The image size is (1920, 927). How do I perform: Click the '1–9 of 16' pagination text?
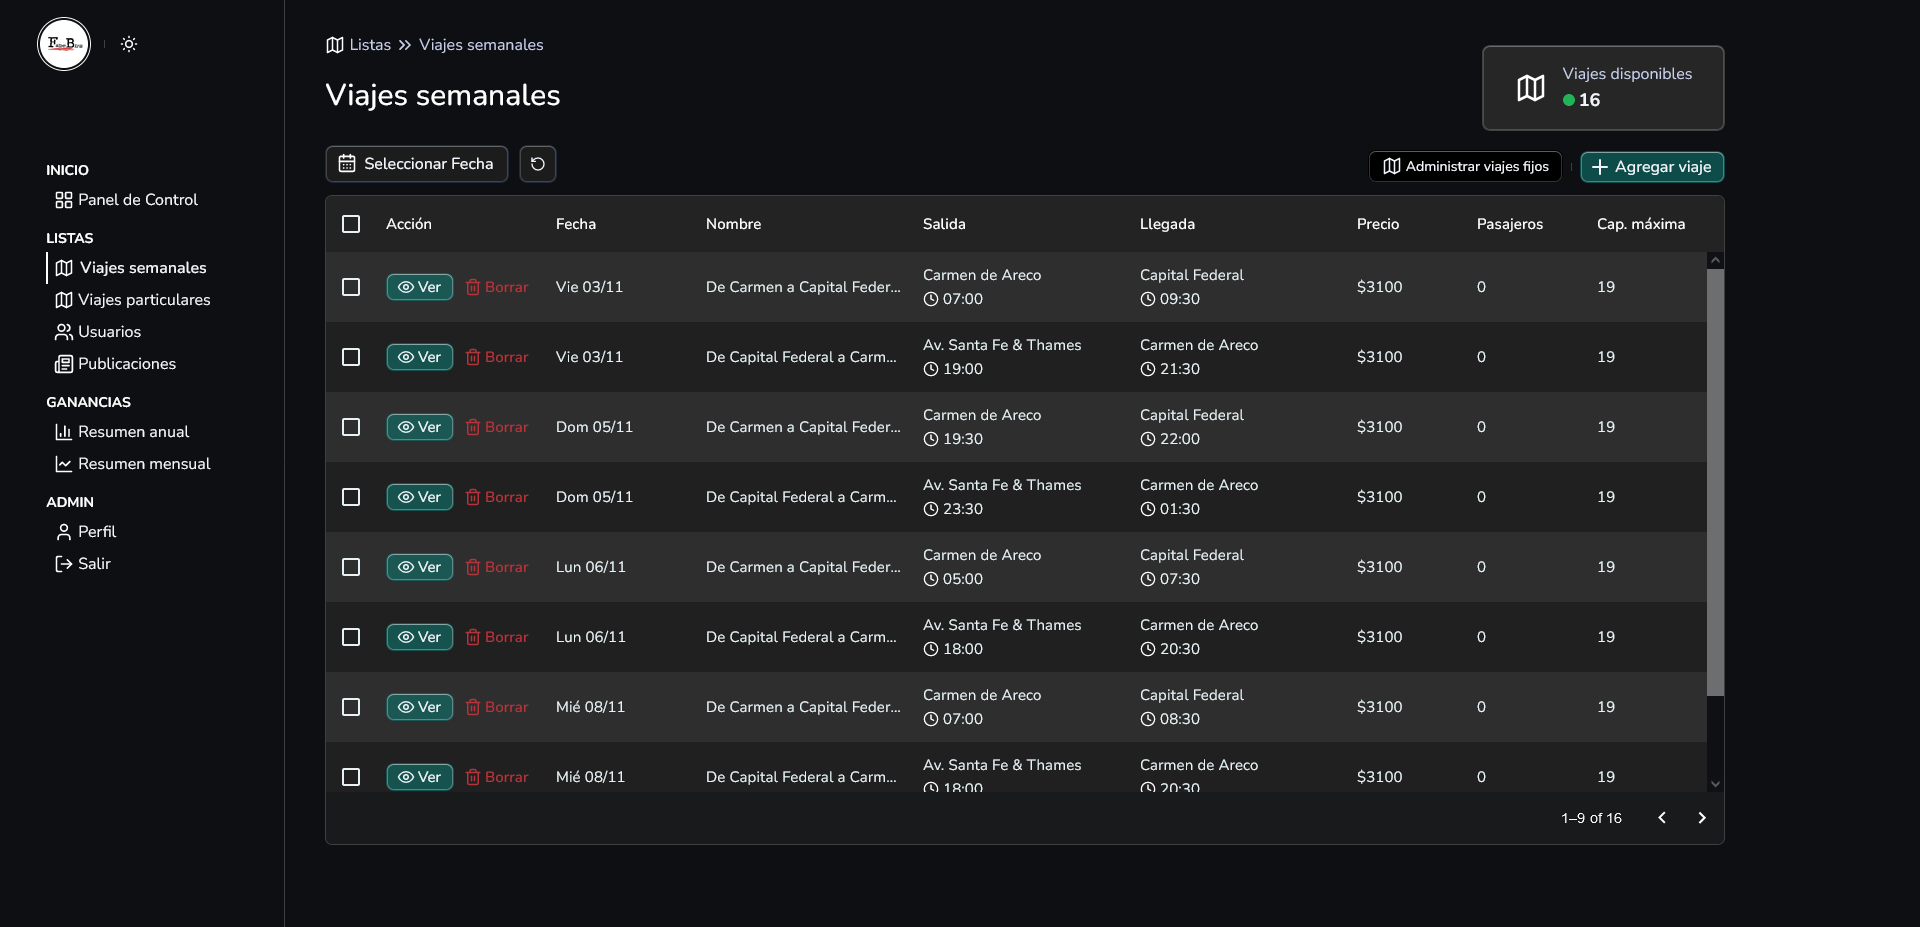pyautogui.click(x=1592, y=818)
